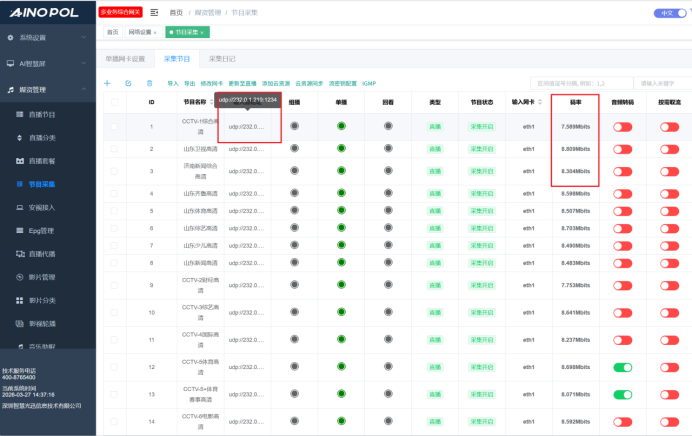Click the 单播 green indicator for row 1

tap(341, 126)
